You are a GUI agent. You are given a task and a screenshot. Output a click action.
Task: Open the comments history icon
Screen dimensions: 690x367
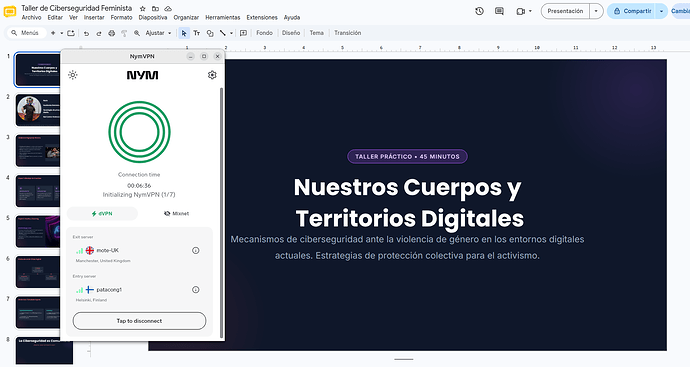pos(499,11)
